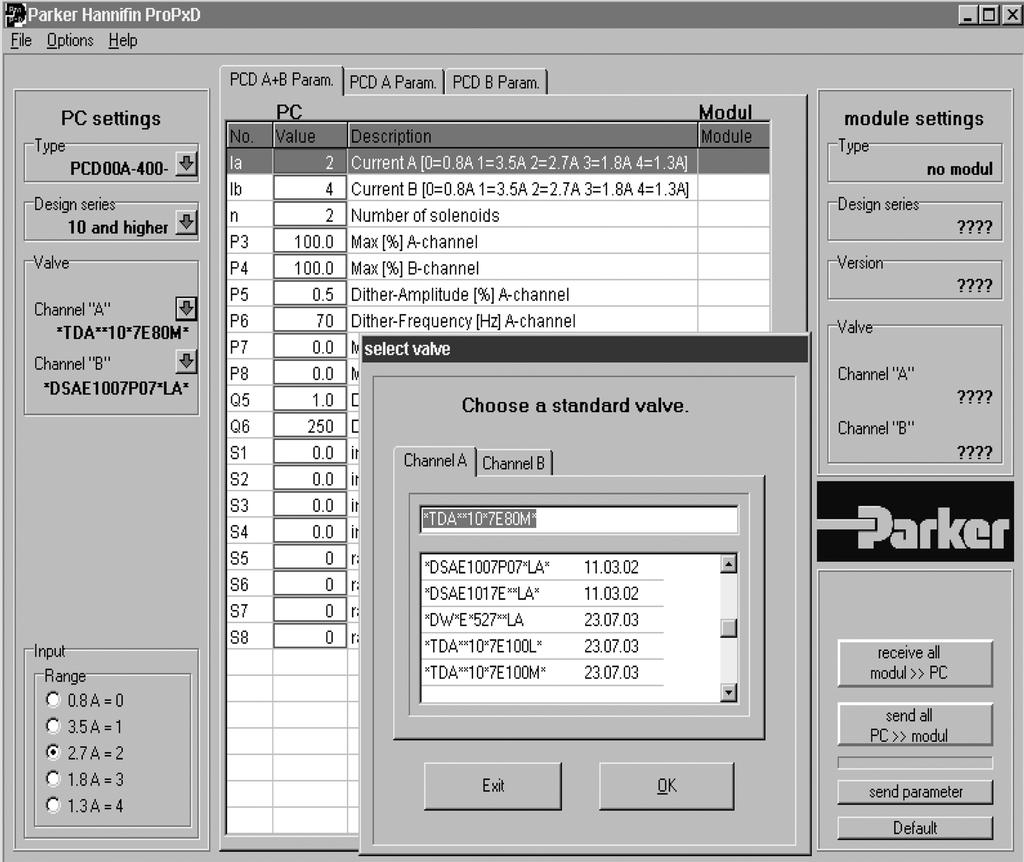Select valve *DW*E*527**LA in list

542,620
